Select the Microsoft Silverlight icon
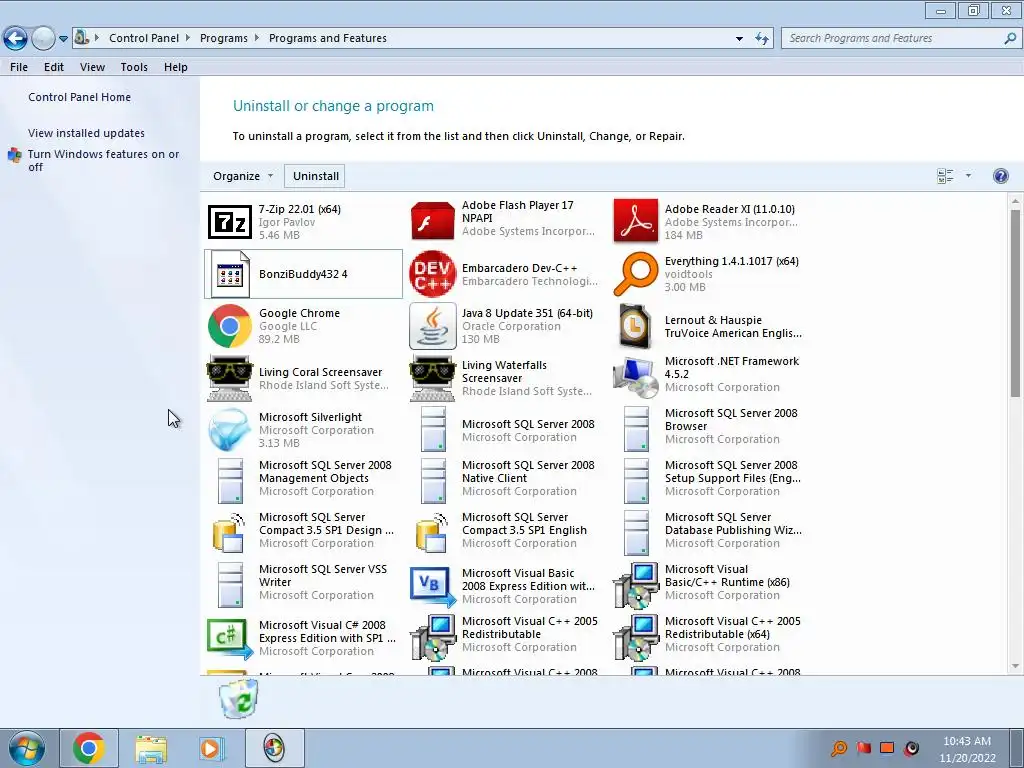Viewport: 1024px width, 768px height. click(229, 430)
